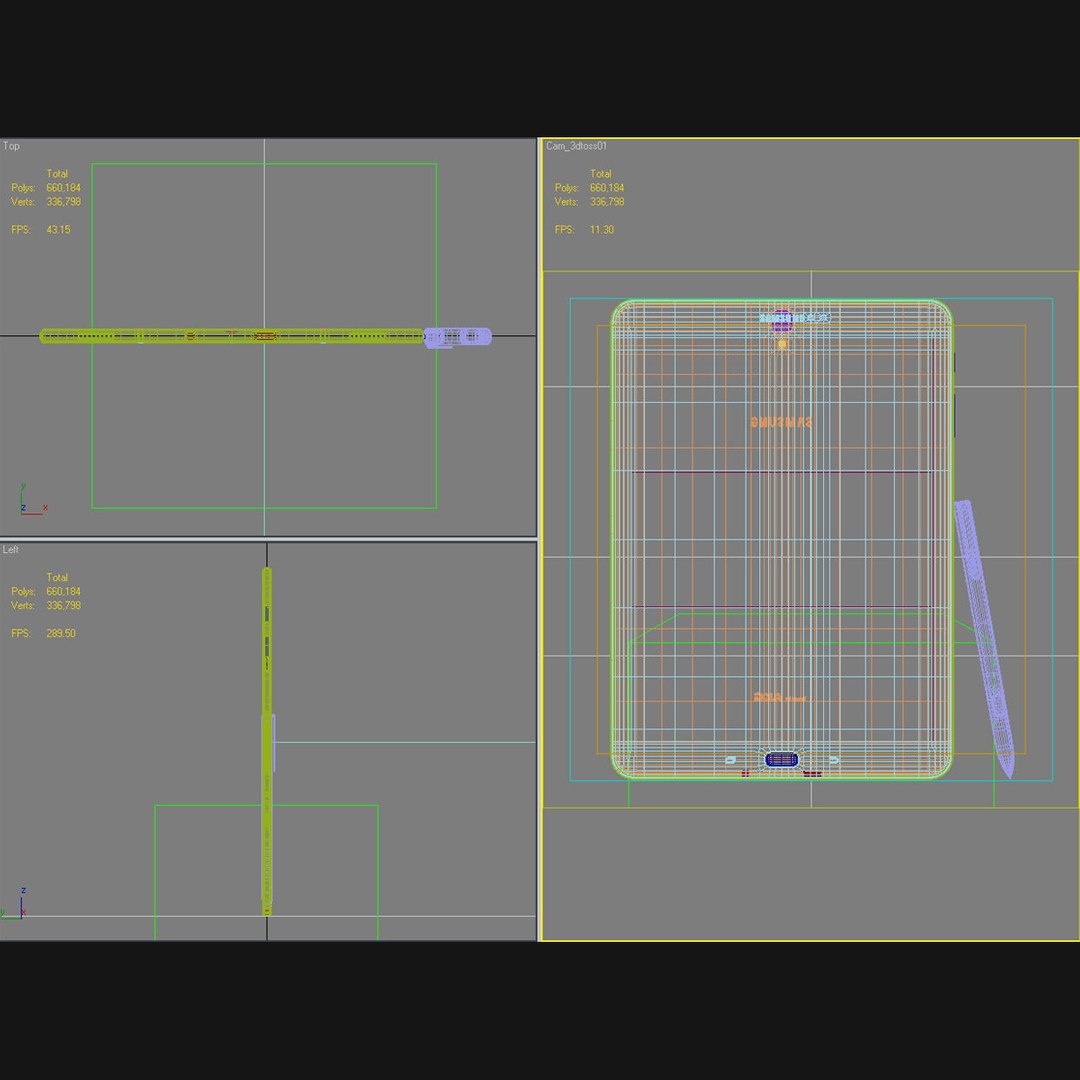Screen dimensions: 1080x1080
Task: Select the yellow tablet edge in Left viewport
Action: pyautogui.click(x=267, y=741)
